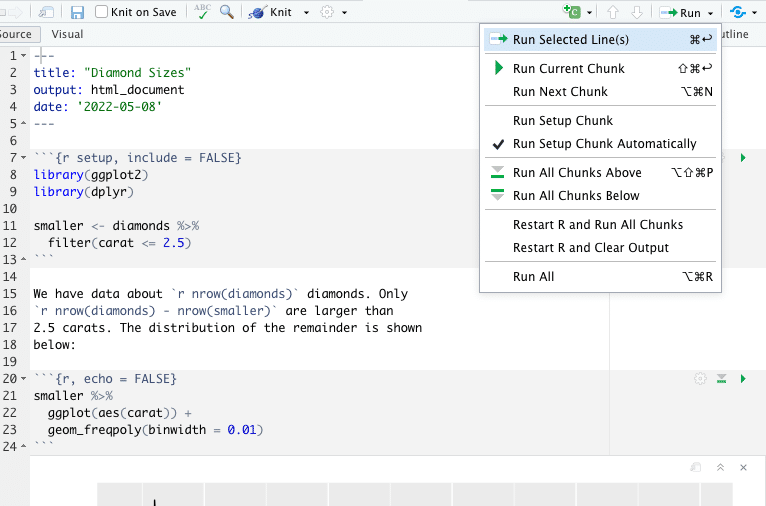
Task: Click the Run toolbar button
Action: pos(680,13)
